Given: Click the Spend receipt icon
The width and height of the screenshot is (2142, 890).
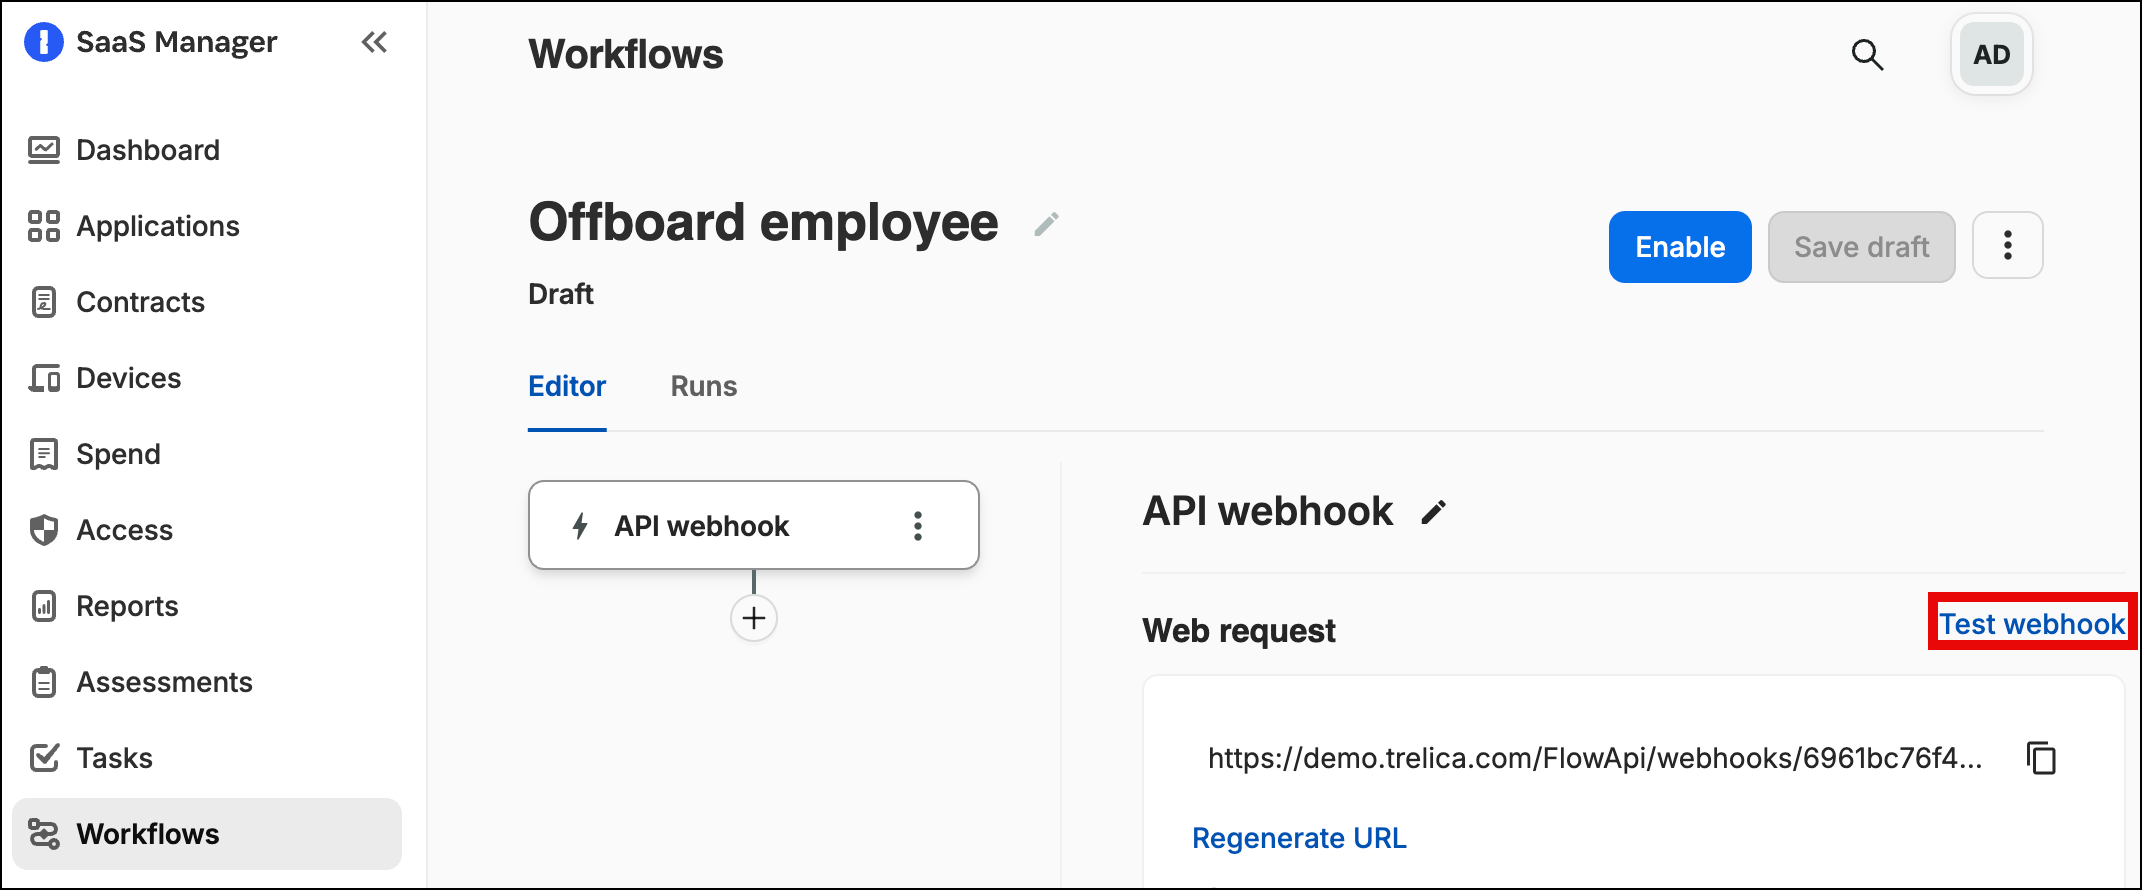Looking at the screenshot, I should [x=44, y=454].
